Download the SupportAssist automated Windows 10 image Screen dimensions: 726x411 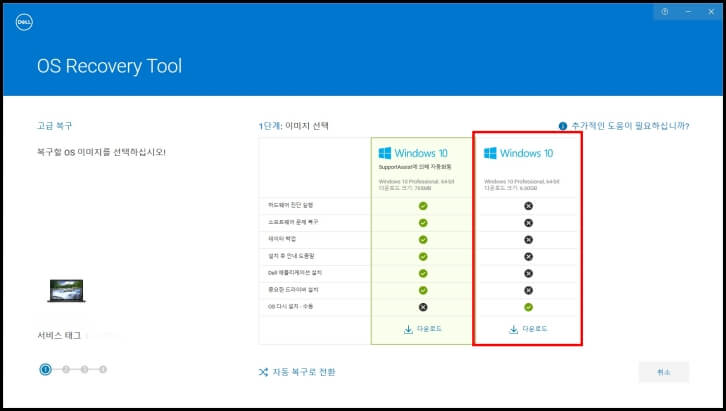coord(423,329)
